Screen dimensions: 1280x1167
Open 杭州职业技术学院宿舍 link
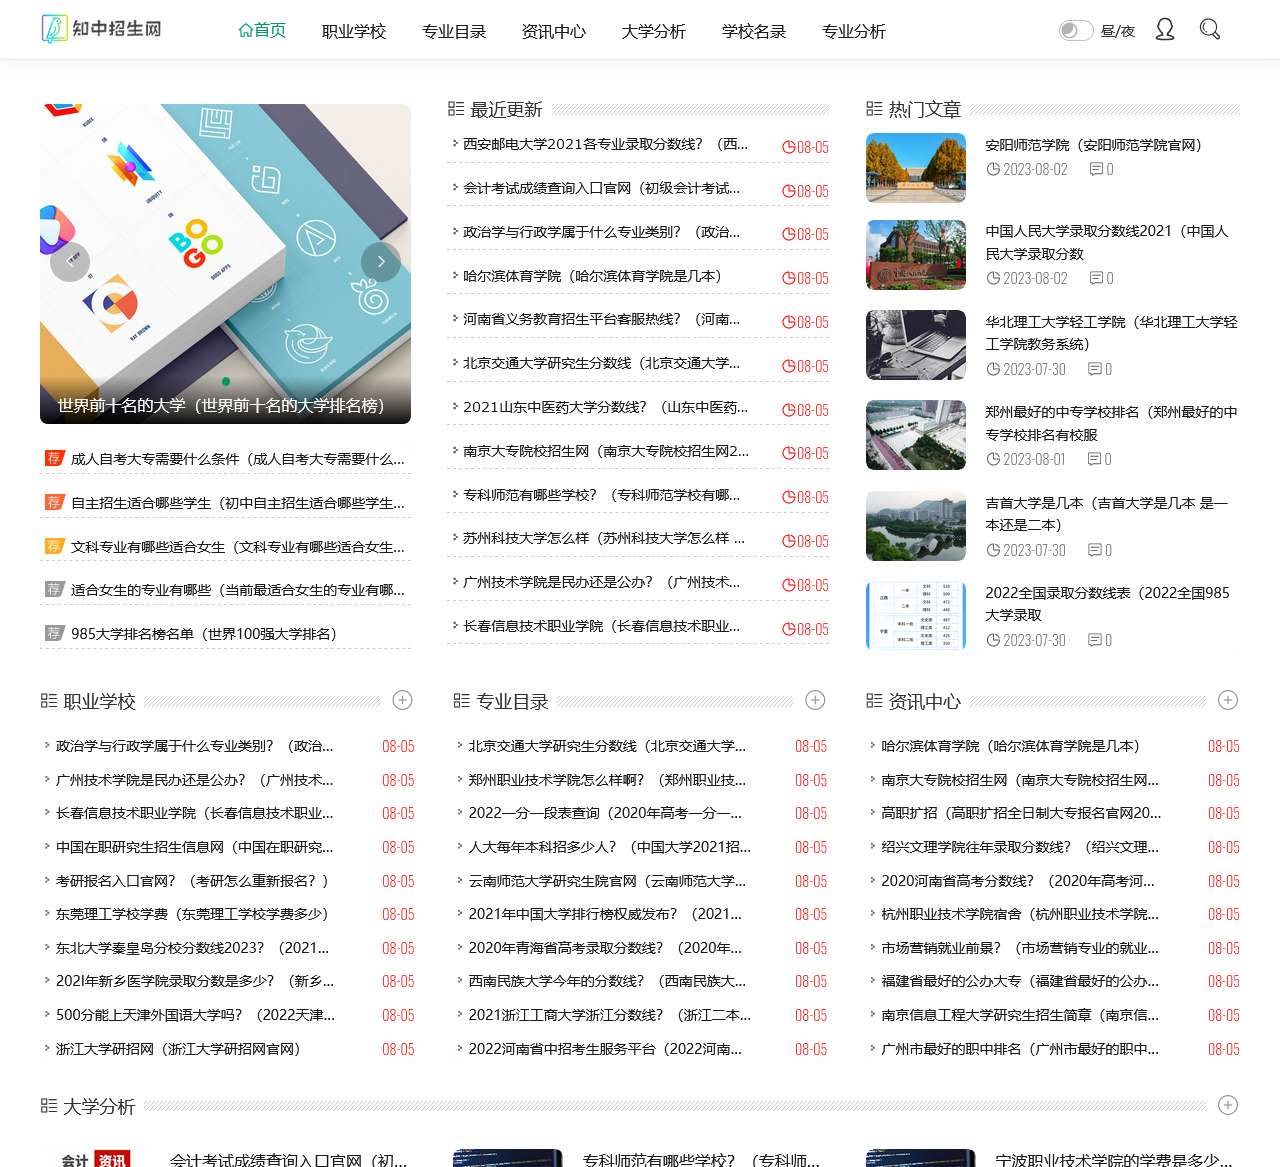(1020, 914)
